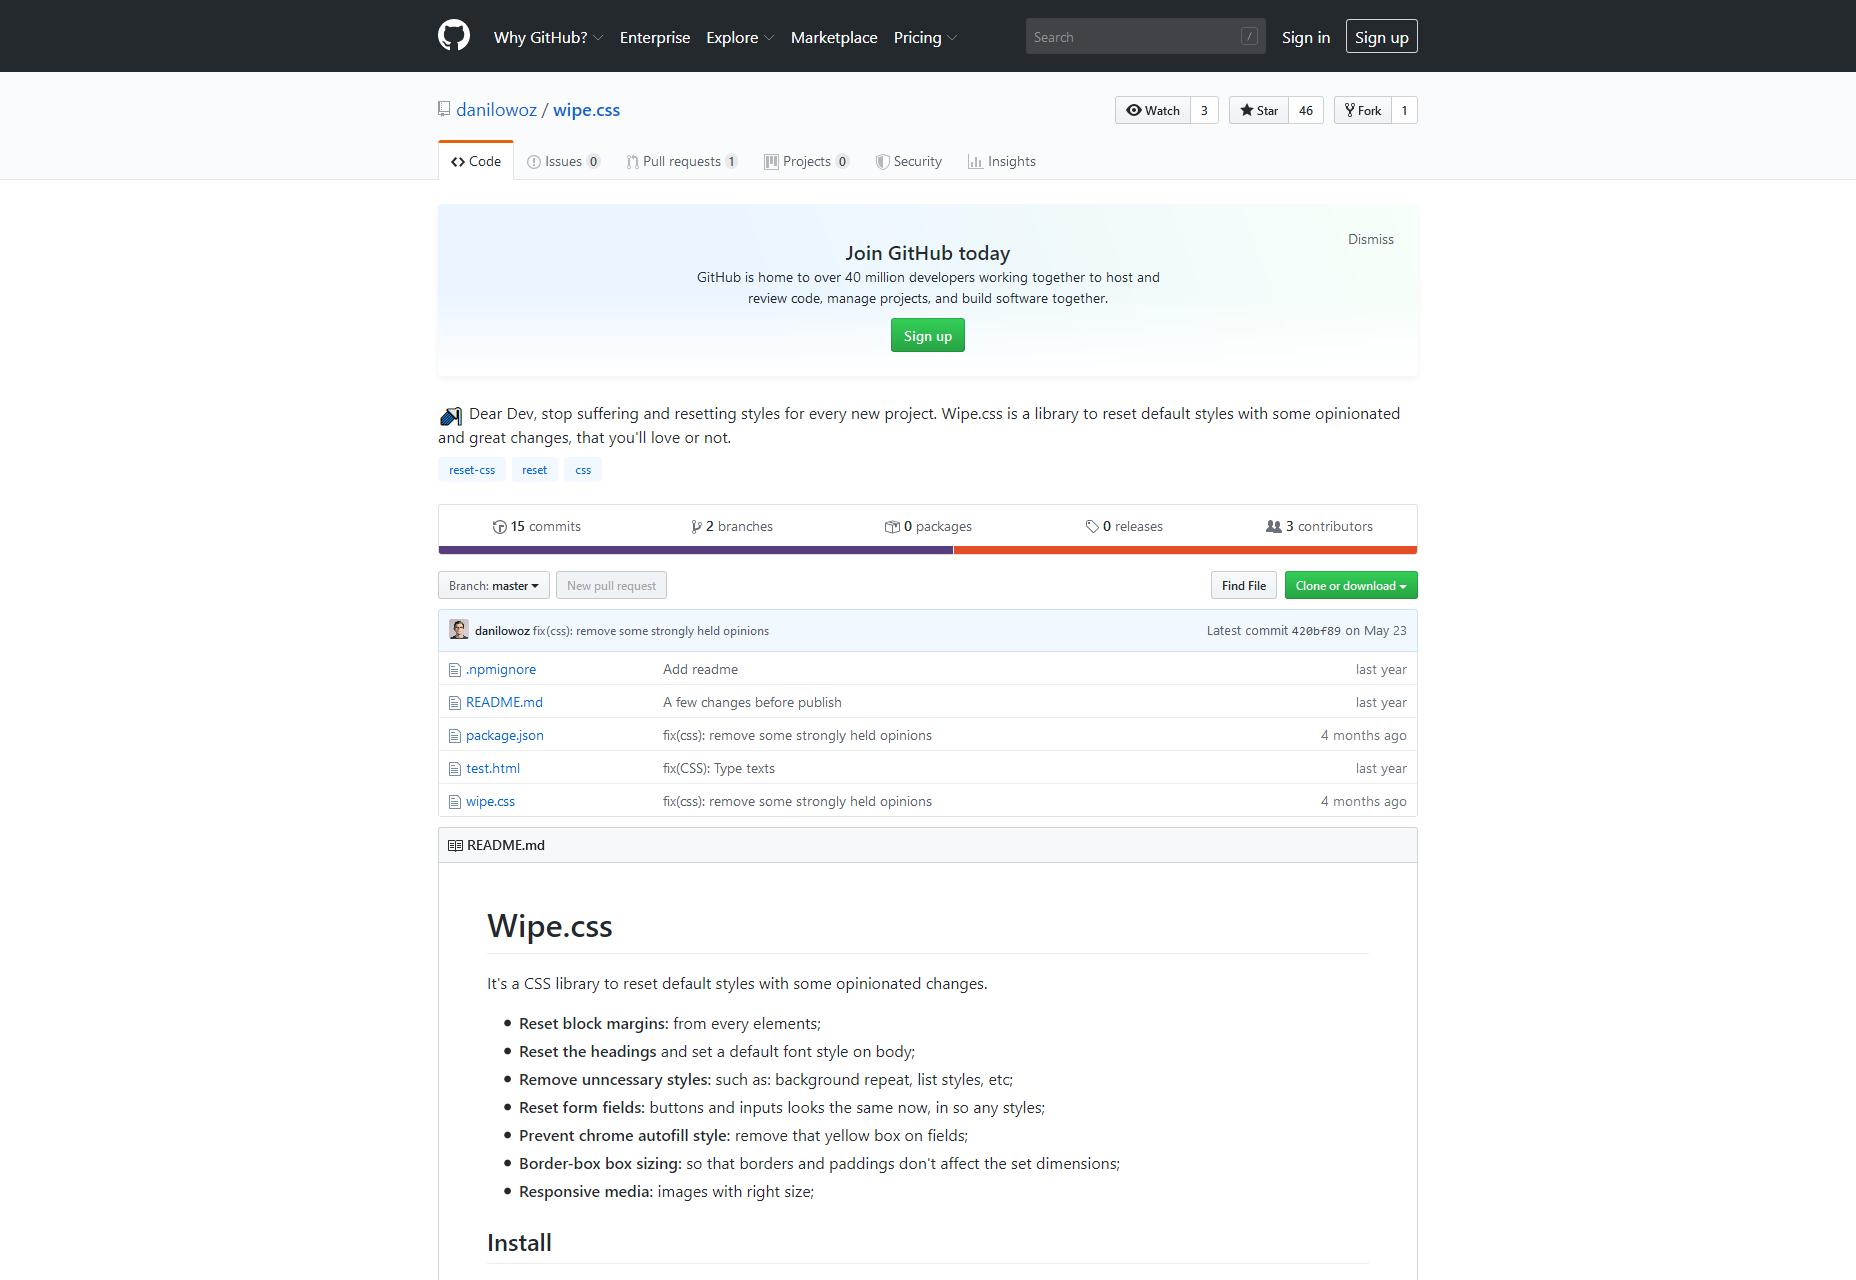Viewport: 1856px width, 1280px height.
Task: Click the file icon next to .npmignore
Action: [x=455, y=670]
